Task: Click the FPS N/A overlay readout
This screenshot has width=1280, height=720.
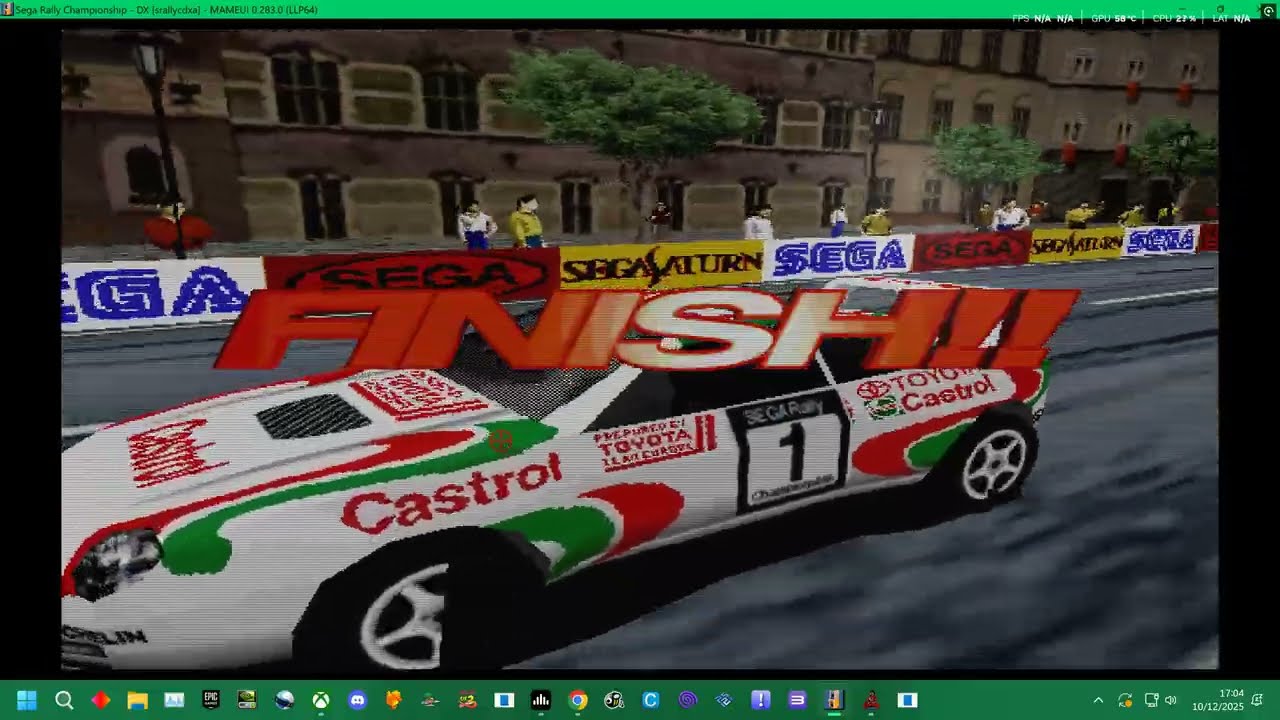Action: [x=1043, y=18]
